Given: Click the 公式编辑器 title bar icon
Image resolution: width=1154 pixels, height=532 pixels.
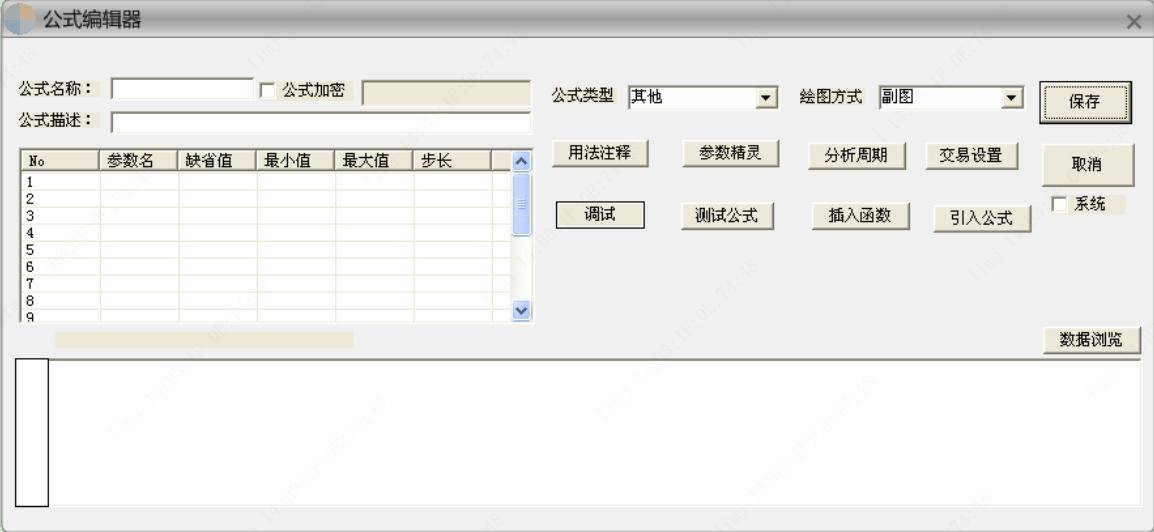Looking at the screenshot, I should 20,20.
